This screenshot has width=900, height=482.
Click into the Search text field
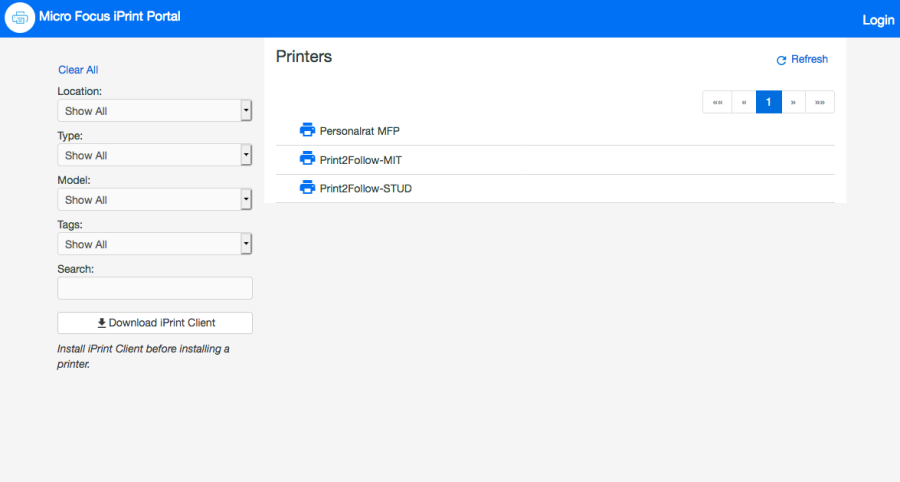[x=154, y=288]
